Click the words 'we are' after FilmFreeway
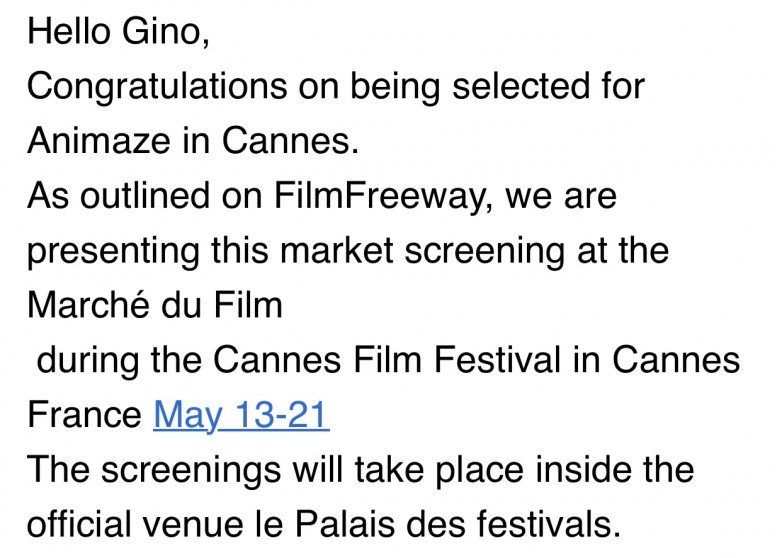 pyautogui.click(x=561, y=196)
